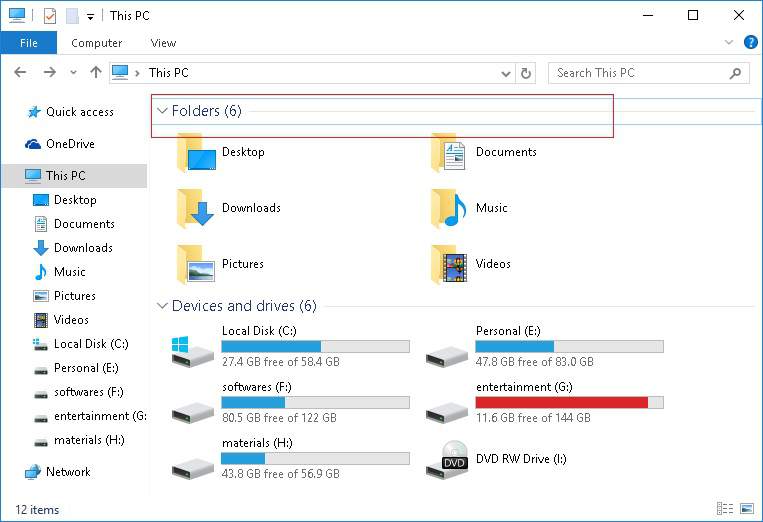Open Local Disk (C:) drive icon
763x522 pixels.
point(192,348)
